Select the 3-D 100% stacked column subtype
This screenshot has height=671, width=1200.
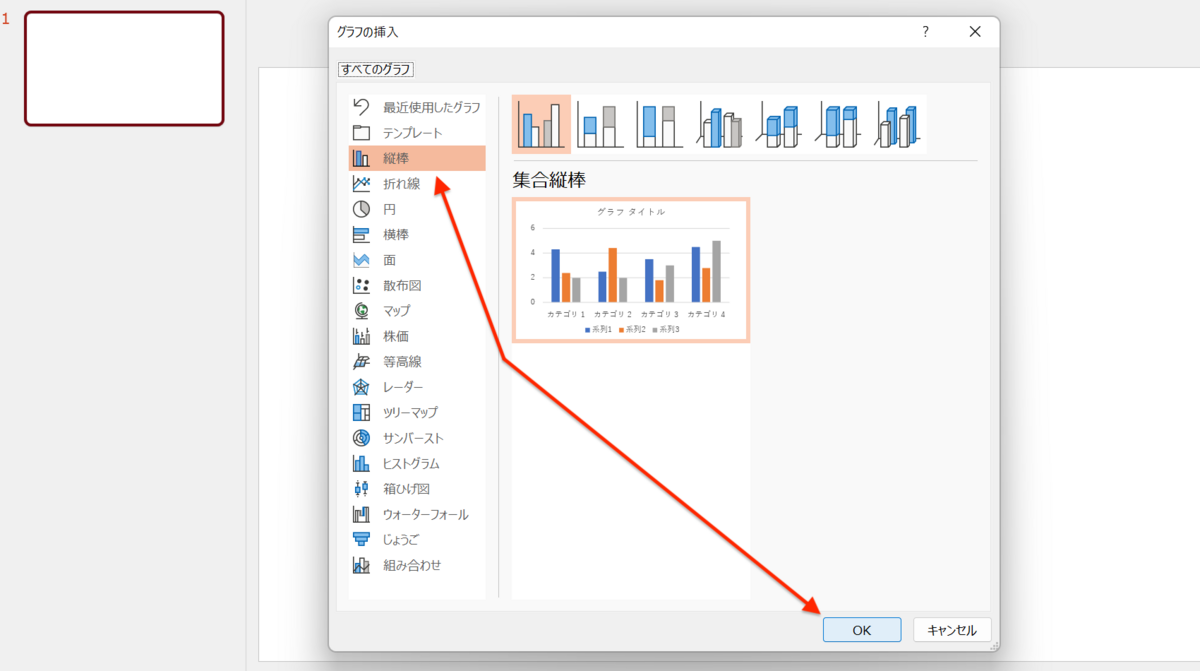point(840,125)
